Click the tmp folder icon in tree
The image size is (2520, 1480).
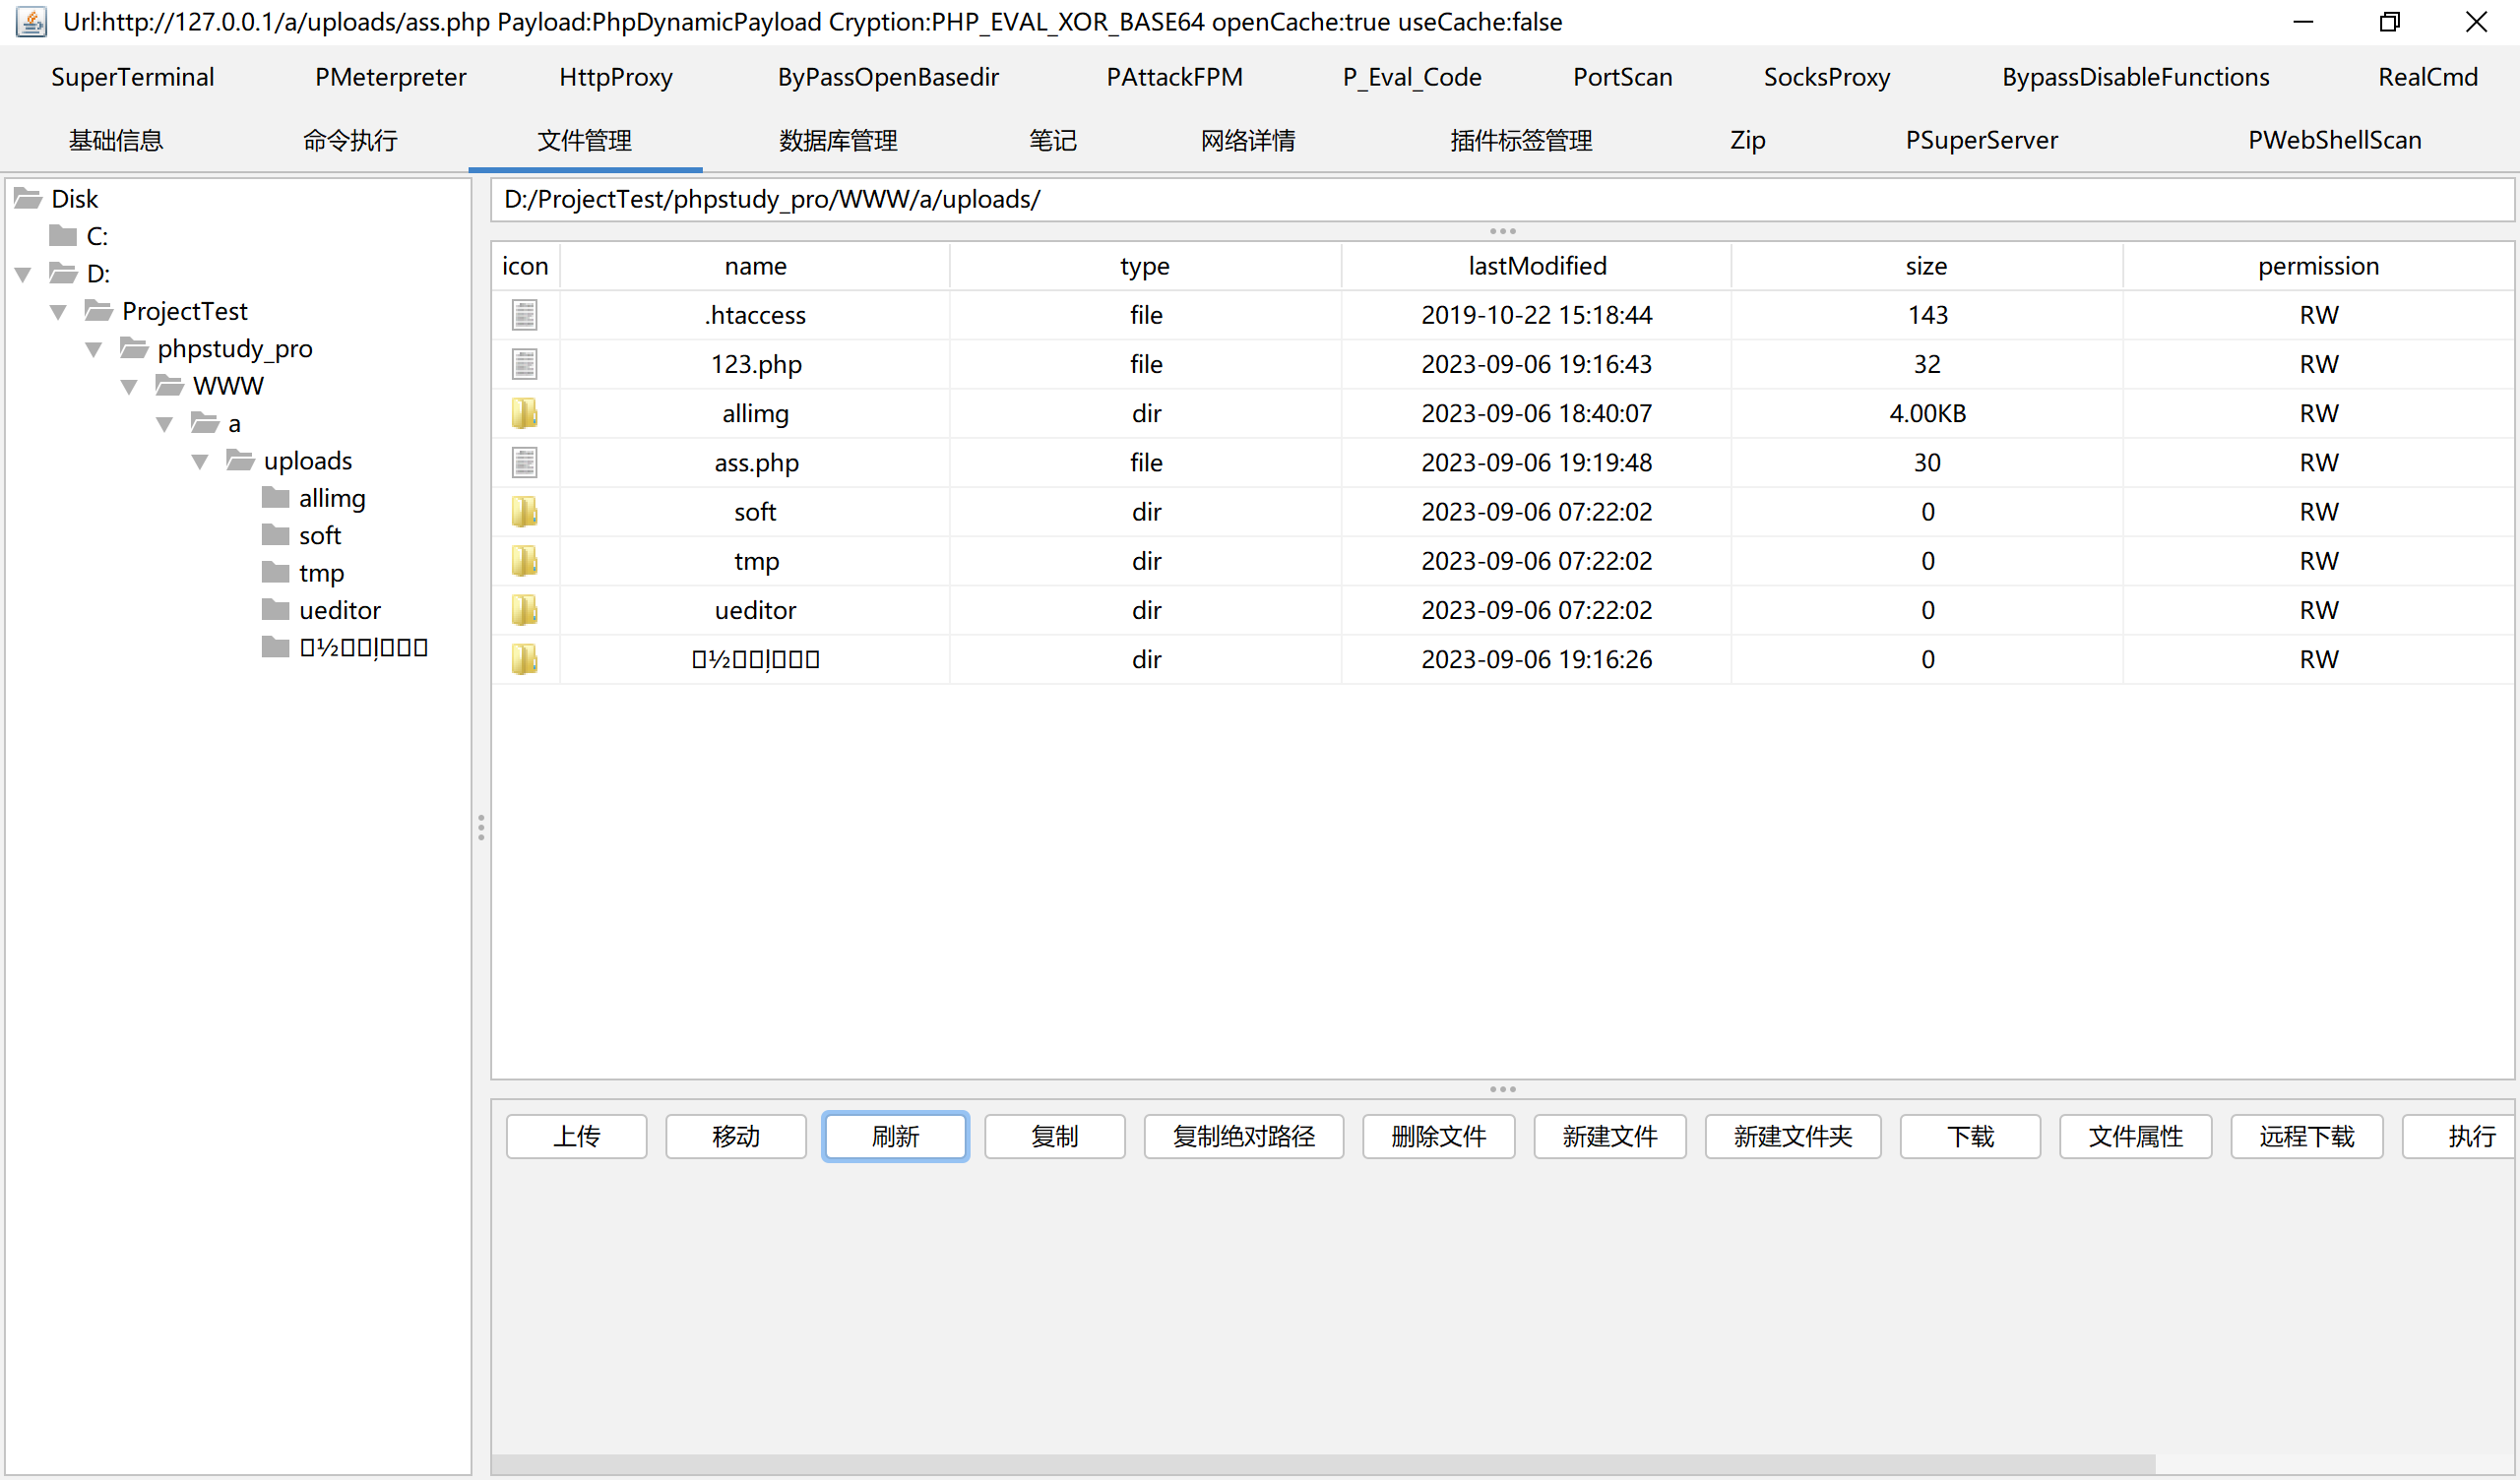pyautogui.click(x=275, y=572)
